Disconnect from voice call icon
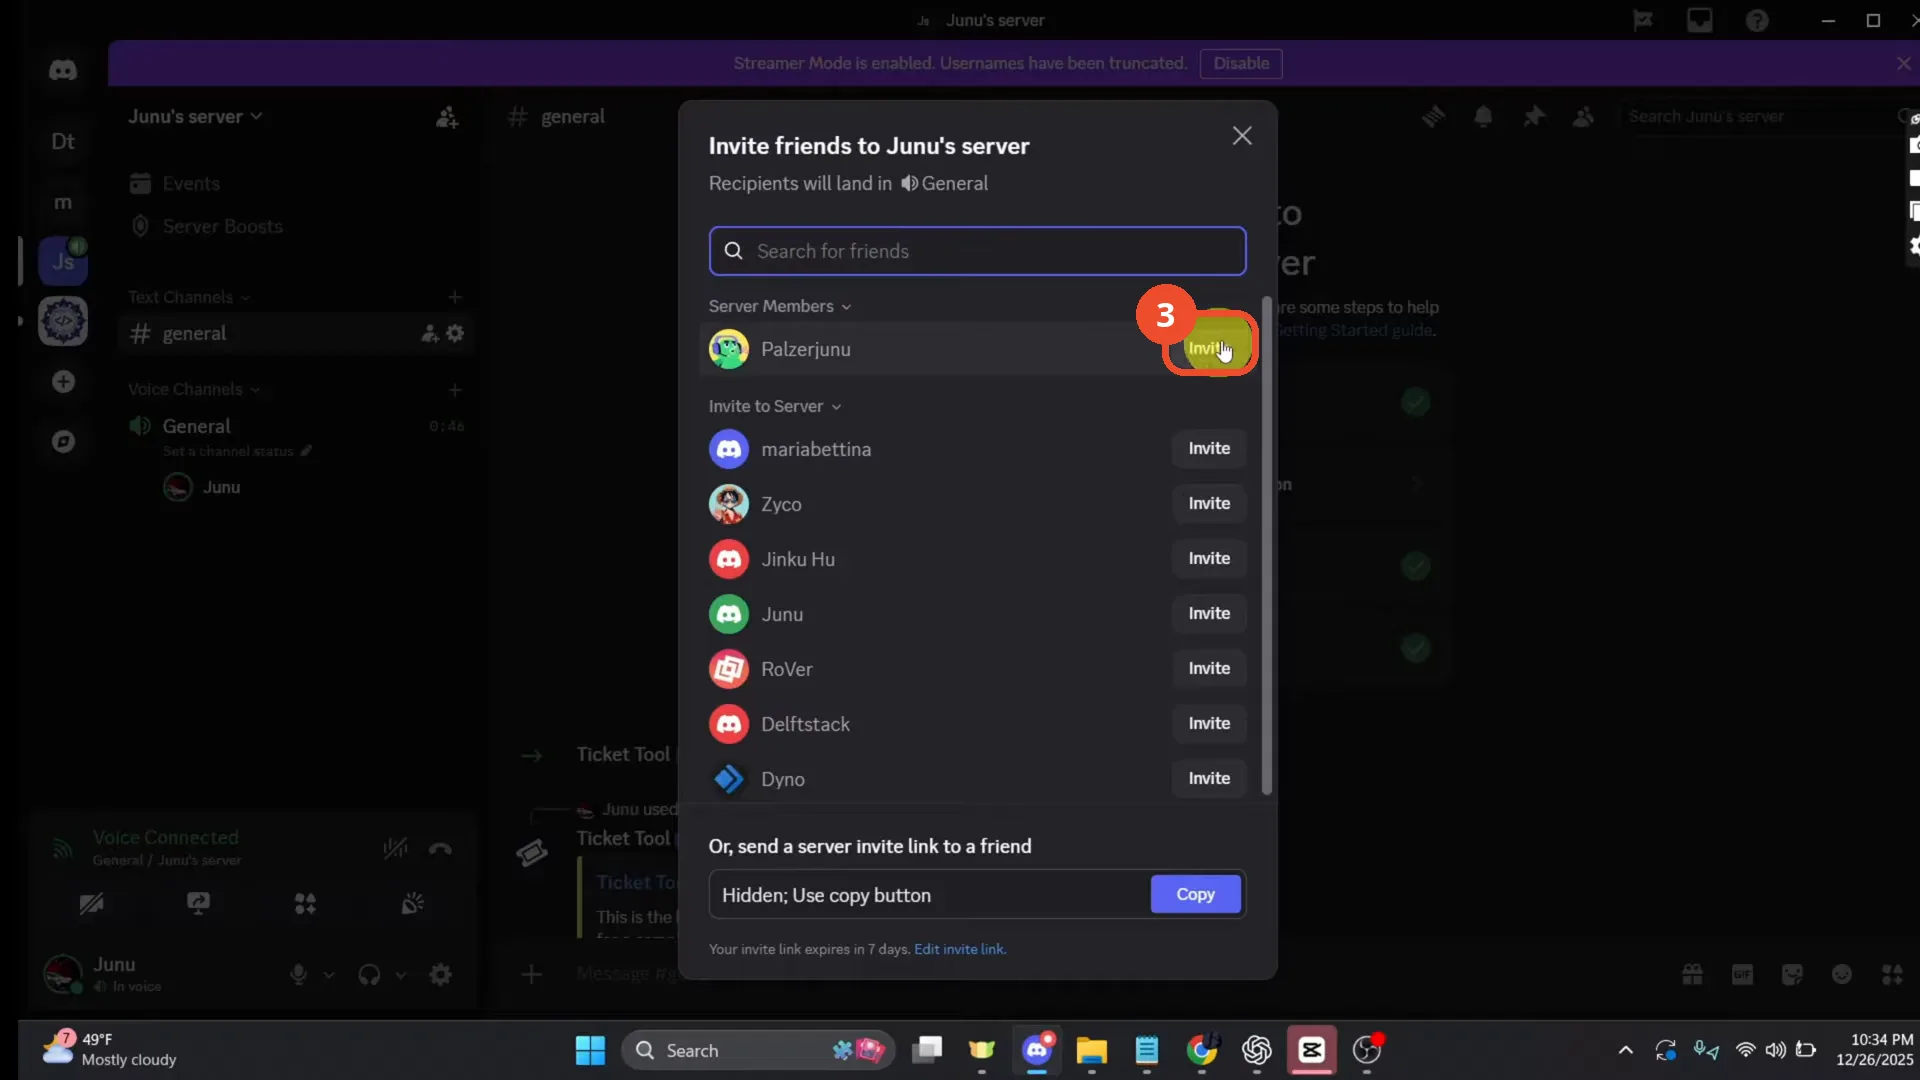The width and height of the screenshot is (1920, 1080). pos(440,849)
